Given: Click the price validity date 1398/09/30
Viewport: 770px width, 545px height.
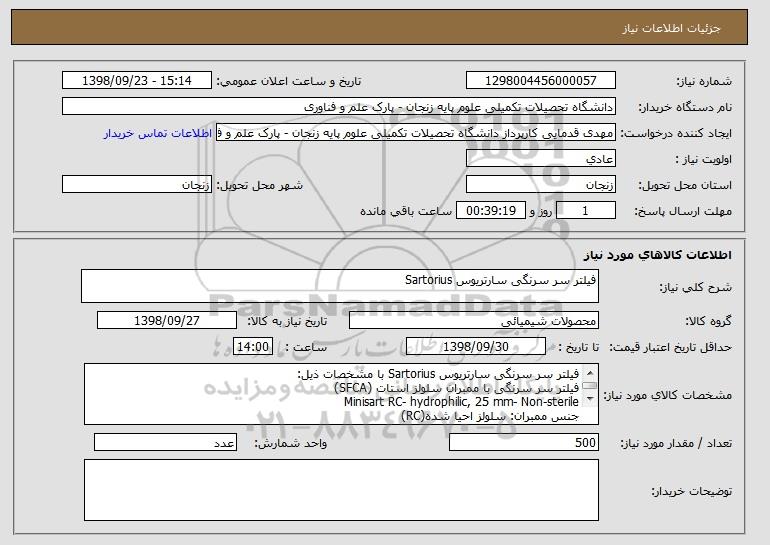Looking at the screenshot, I should coord(476,347).
